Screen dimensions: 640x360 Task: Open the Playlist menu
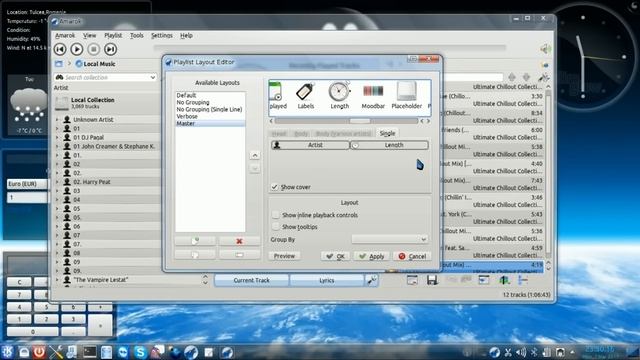click(x=113, y=36)
